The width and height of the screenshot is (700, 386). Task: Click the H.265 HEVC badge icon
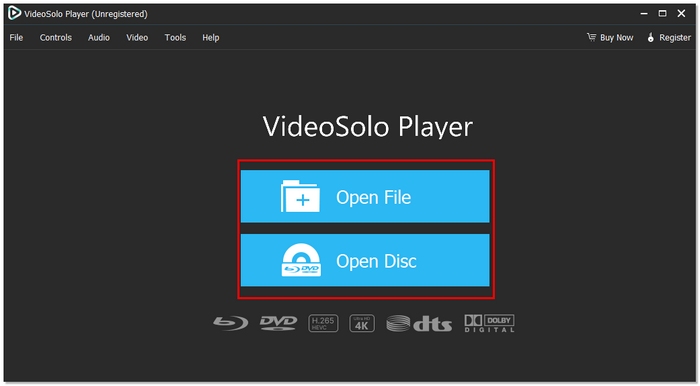pos(323,323)
